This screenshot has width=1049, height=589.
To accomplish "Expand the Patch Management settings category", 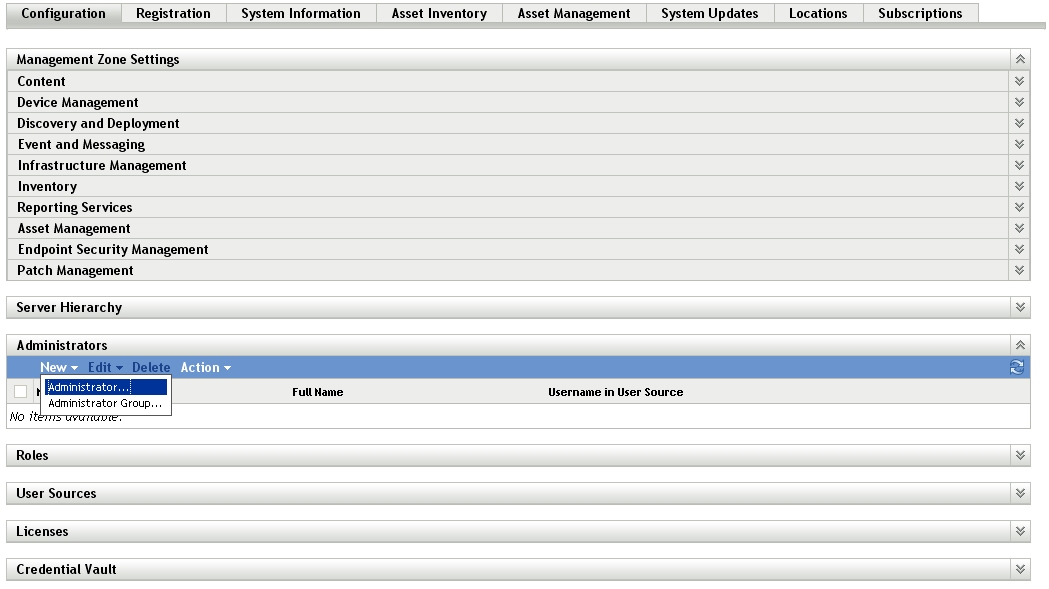I will tap(1019, 270).
